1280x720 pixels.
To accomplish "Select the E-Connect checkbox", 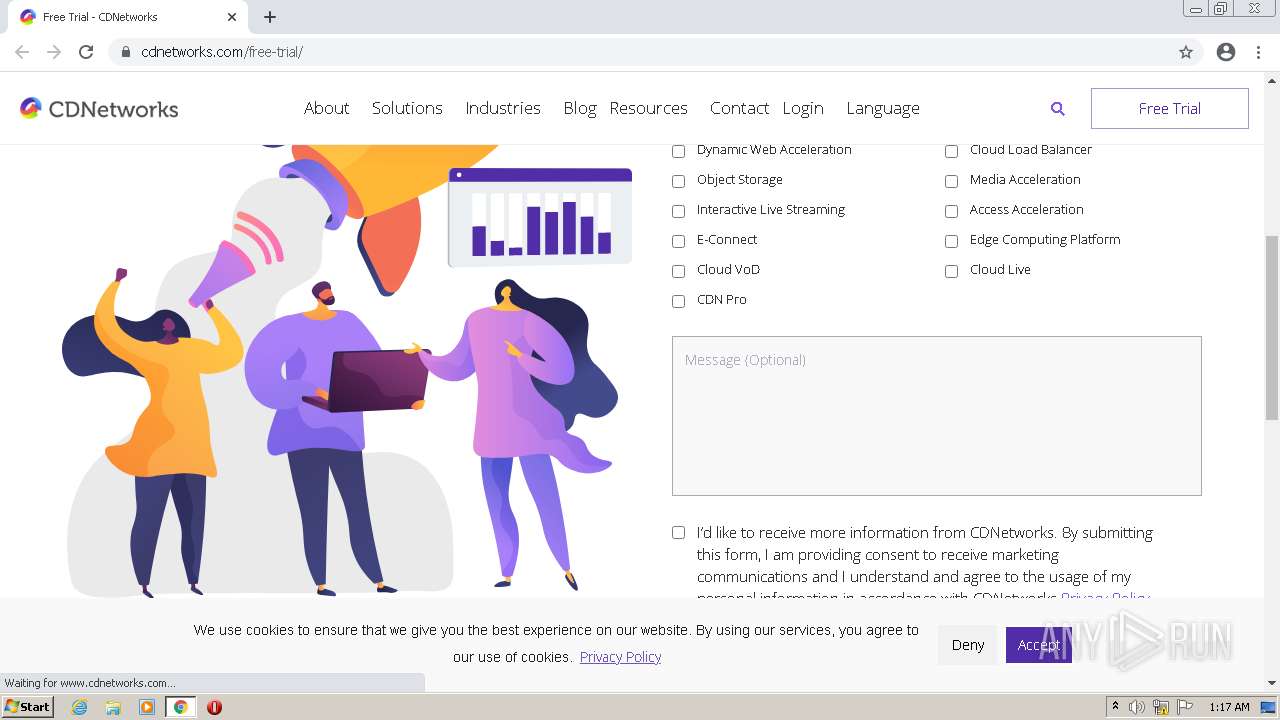I will point(678,241).
